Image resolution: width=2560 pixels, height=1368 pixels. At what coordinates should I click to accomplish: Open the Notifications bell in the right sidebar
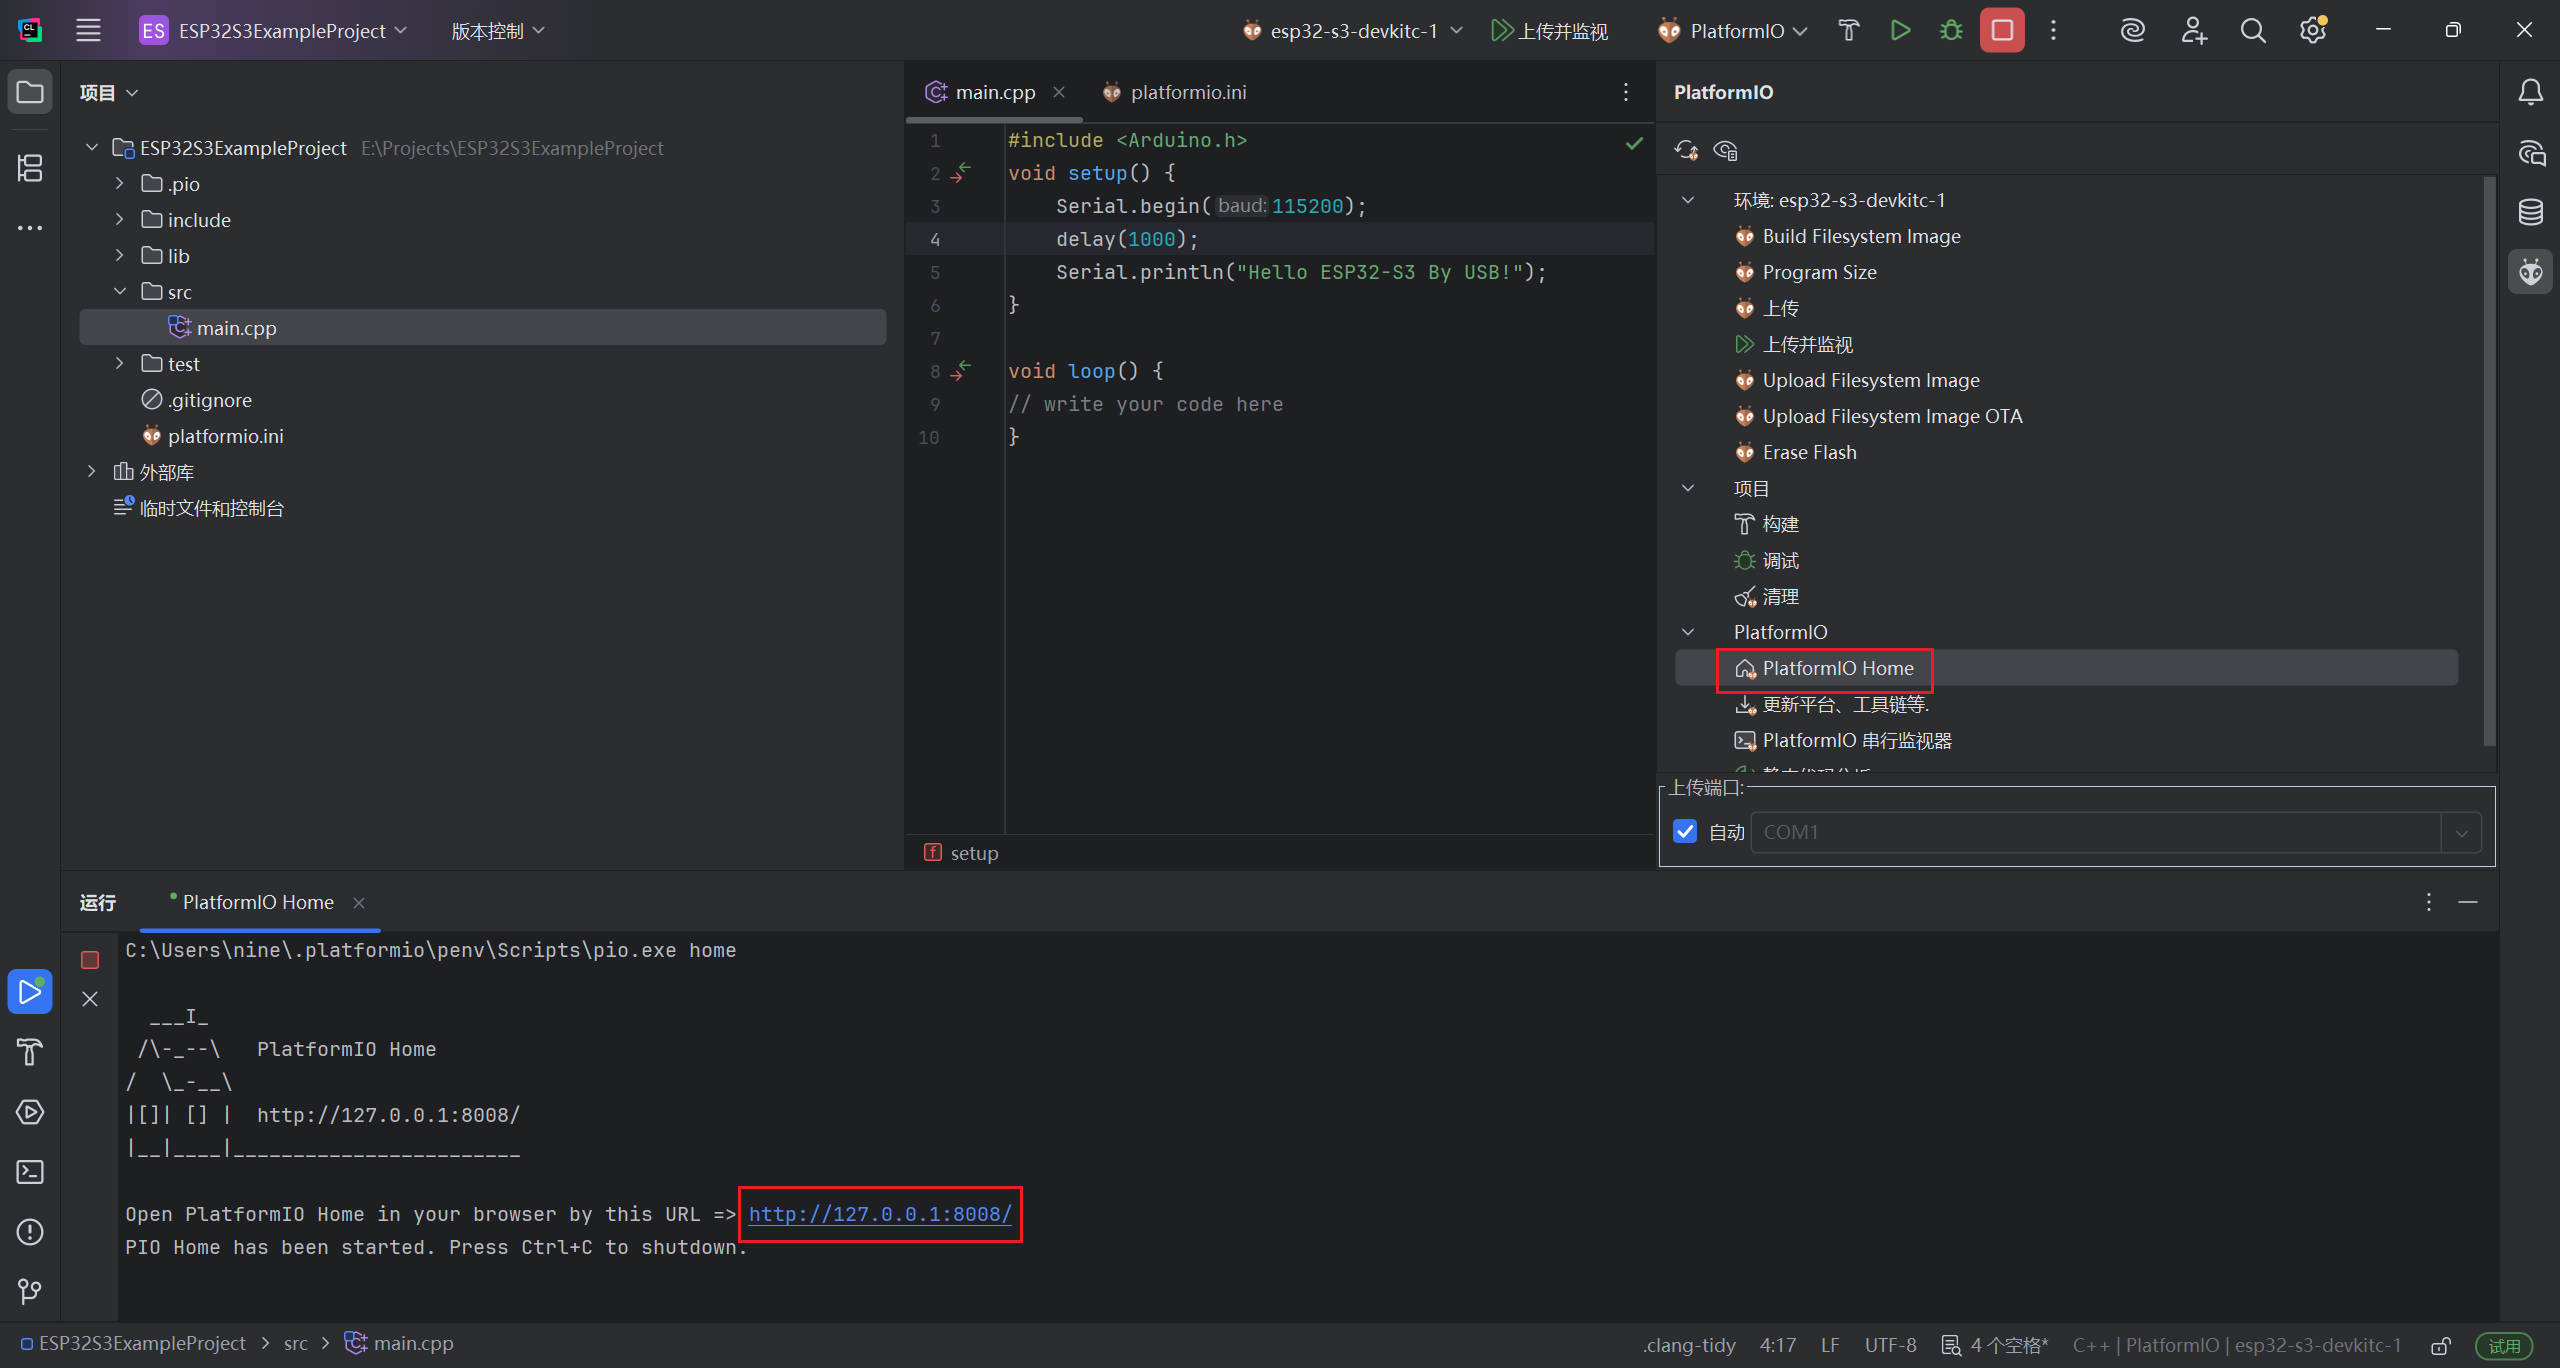pyautogui.click(x=2530, y=92)
